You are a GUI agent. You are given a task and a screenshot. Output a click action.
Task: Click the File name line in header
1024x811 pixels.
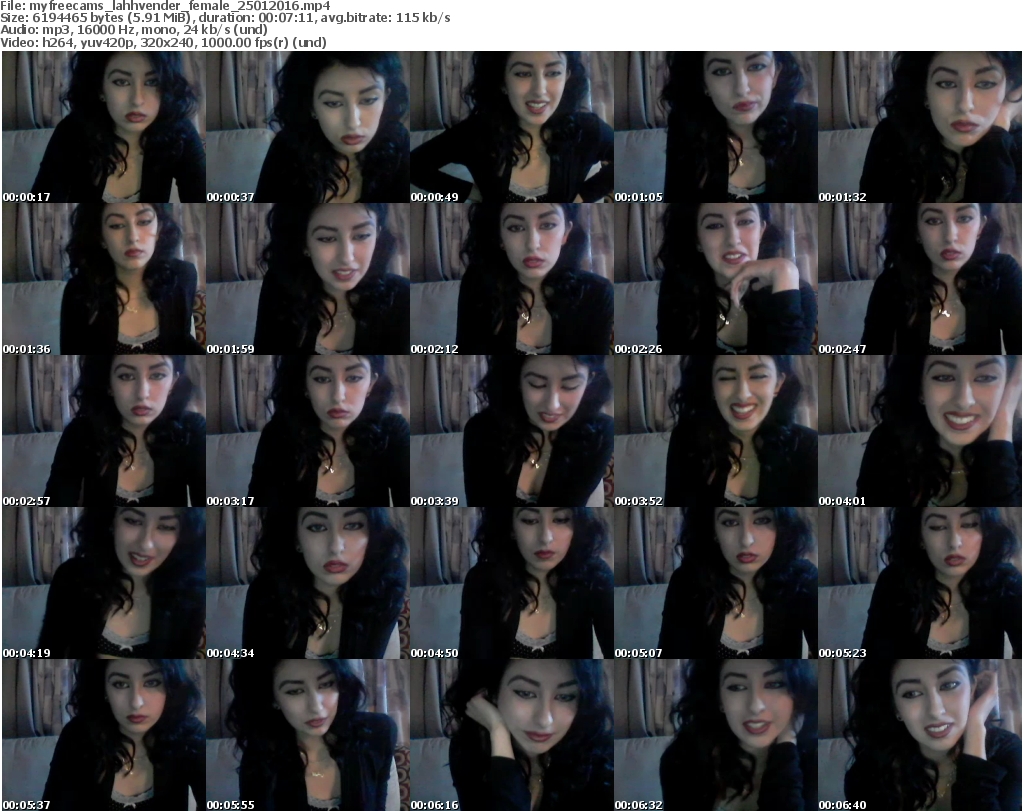(x=165, y=6)
